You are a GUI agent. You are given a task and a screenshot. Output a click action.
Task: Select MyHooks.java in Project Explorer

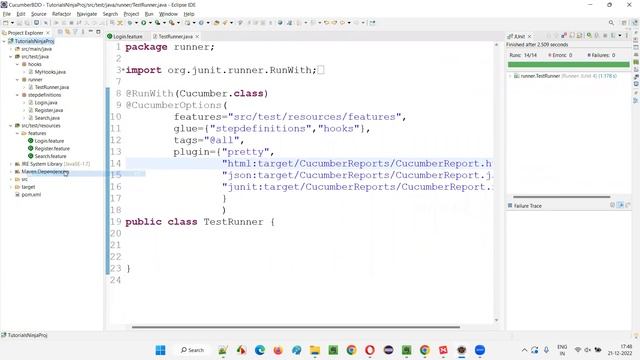tap(50, 72)
